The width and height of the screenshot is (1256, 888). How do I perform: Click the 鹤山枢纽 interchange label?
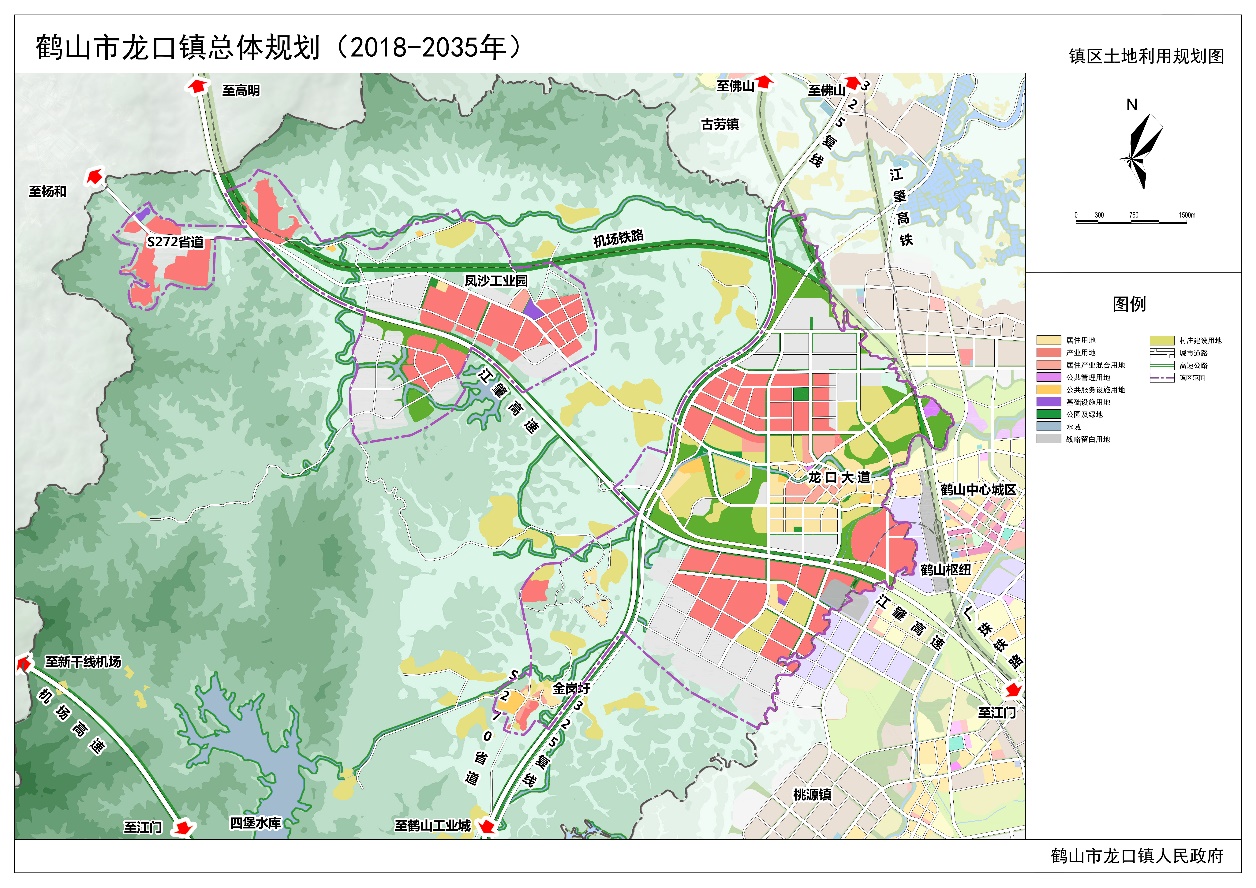pyautogui.click(x=945, y=569)
